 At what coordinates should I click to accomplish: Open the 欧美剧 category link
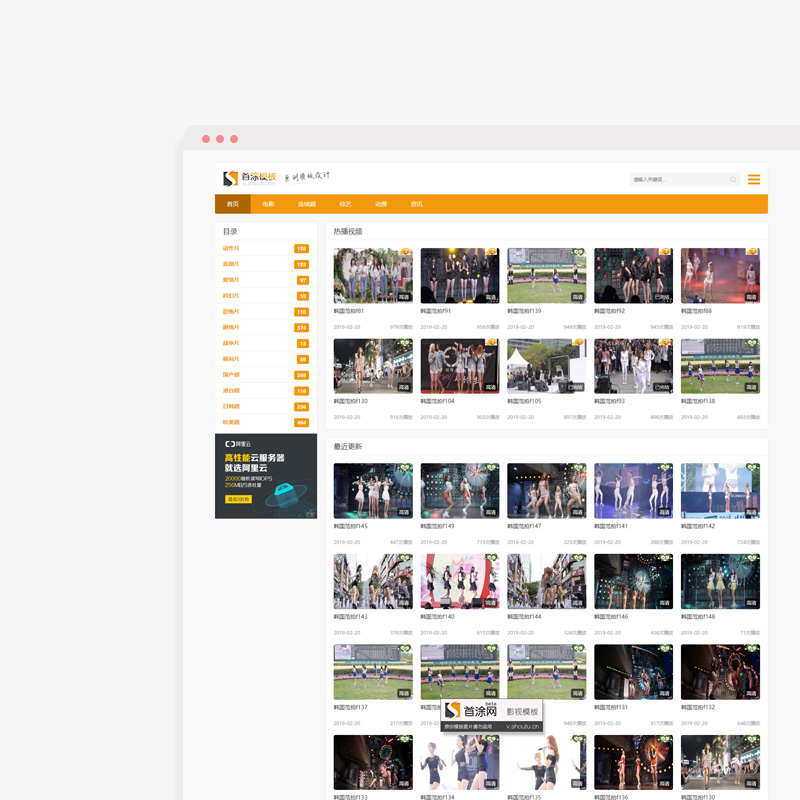click(231, 422)
